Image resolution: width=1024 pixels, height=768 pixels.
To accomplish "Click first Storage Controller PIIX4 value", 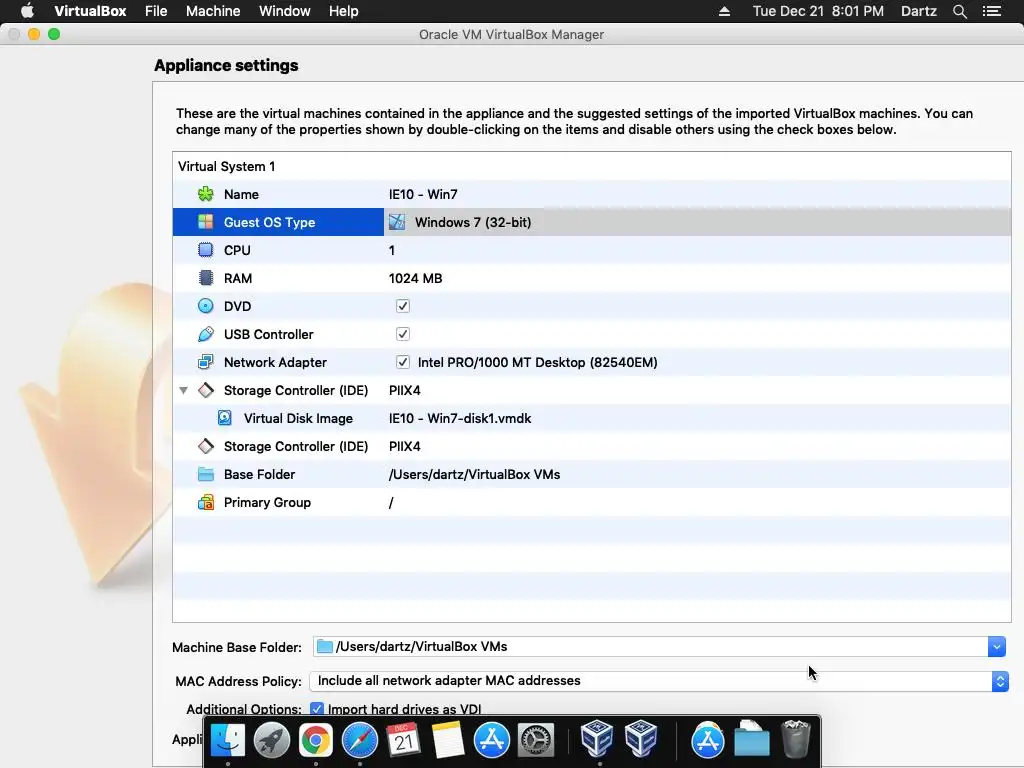I will [404, 390].
